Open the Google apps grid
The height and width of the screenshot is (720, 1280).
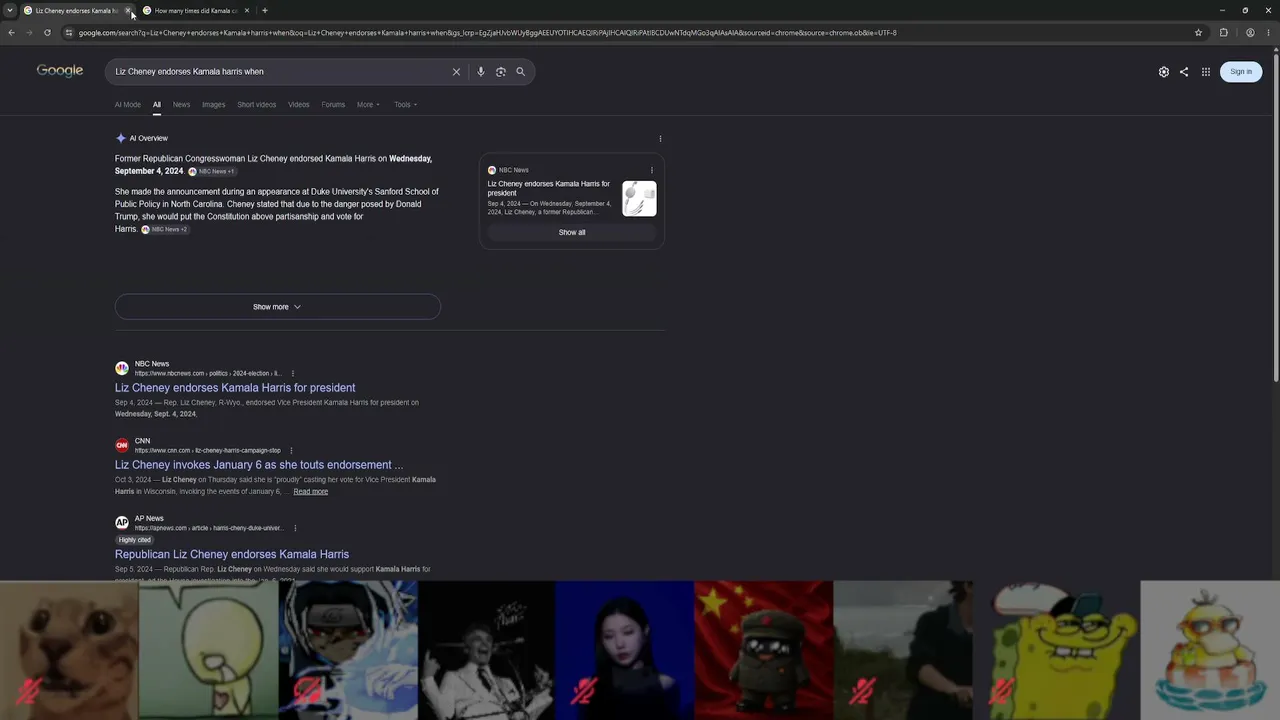tap(1206, 72)
